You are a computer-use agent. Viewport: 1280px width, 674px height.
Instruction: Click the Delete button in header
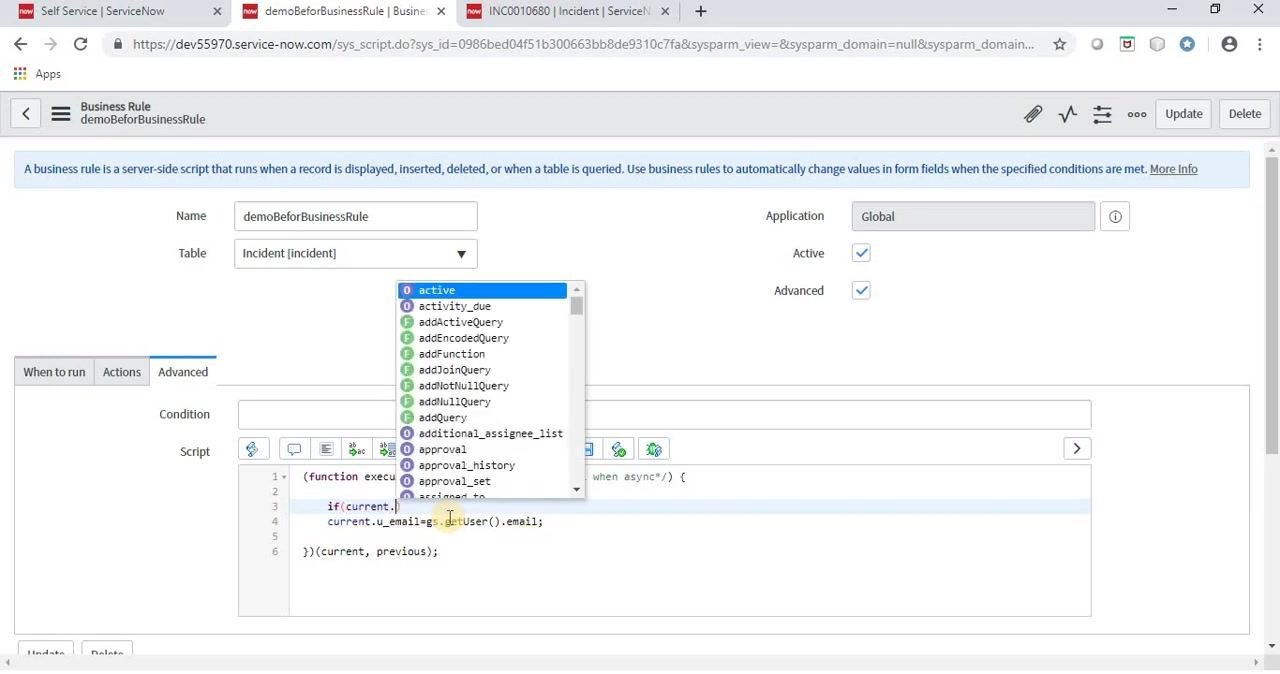click(1245, 114)
